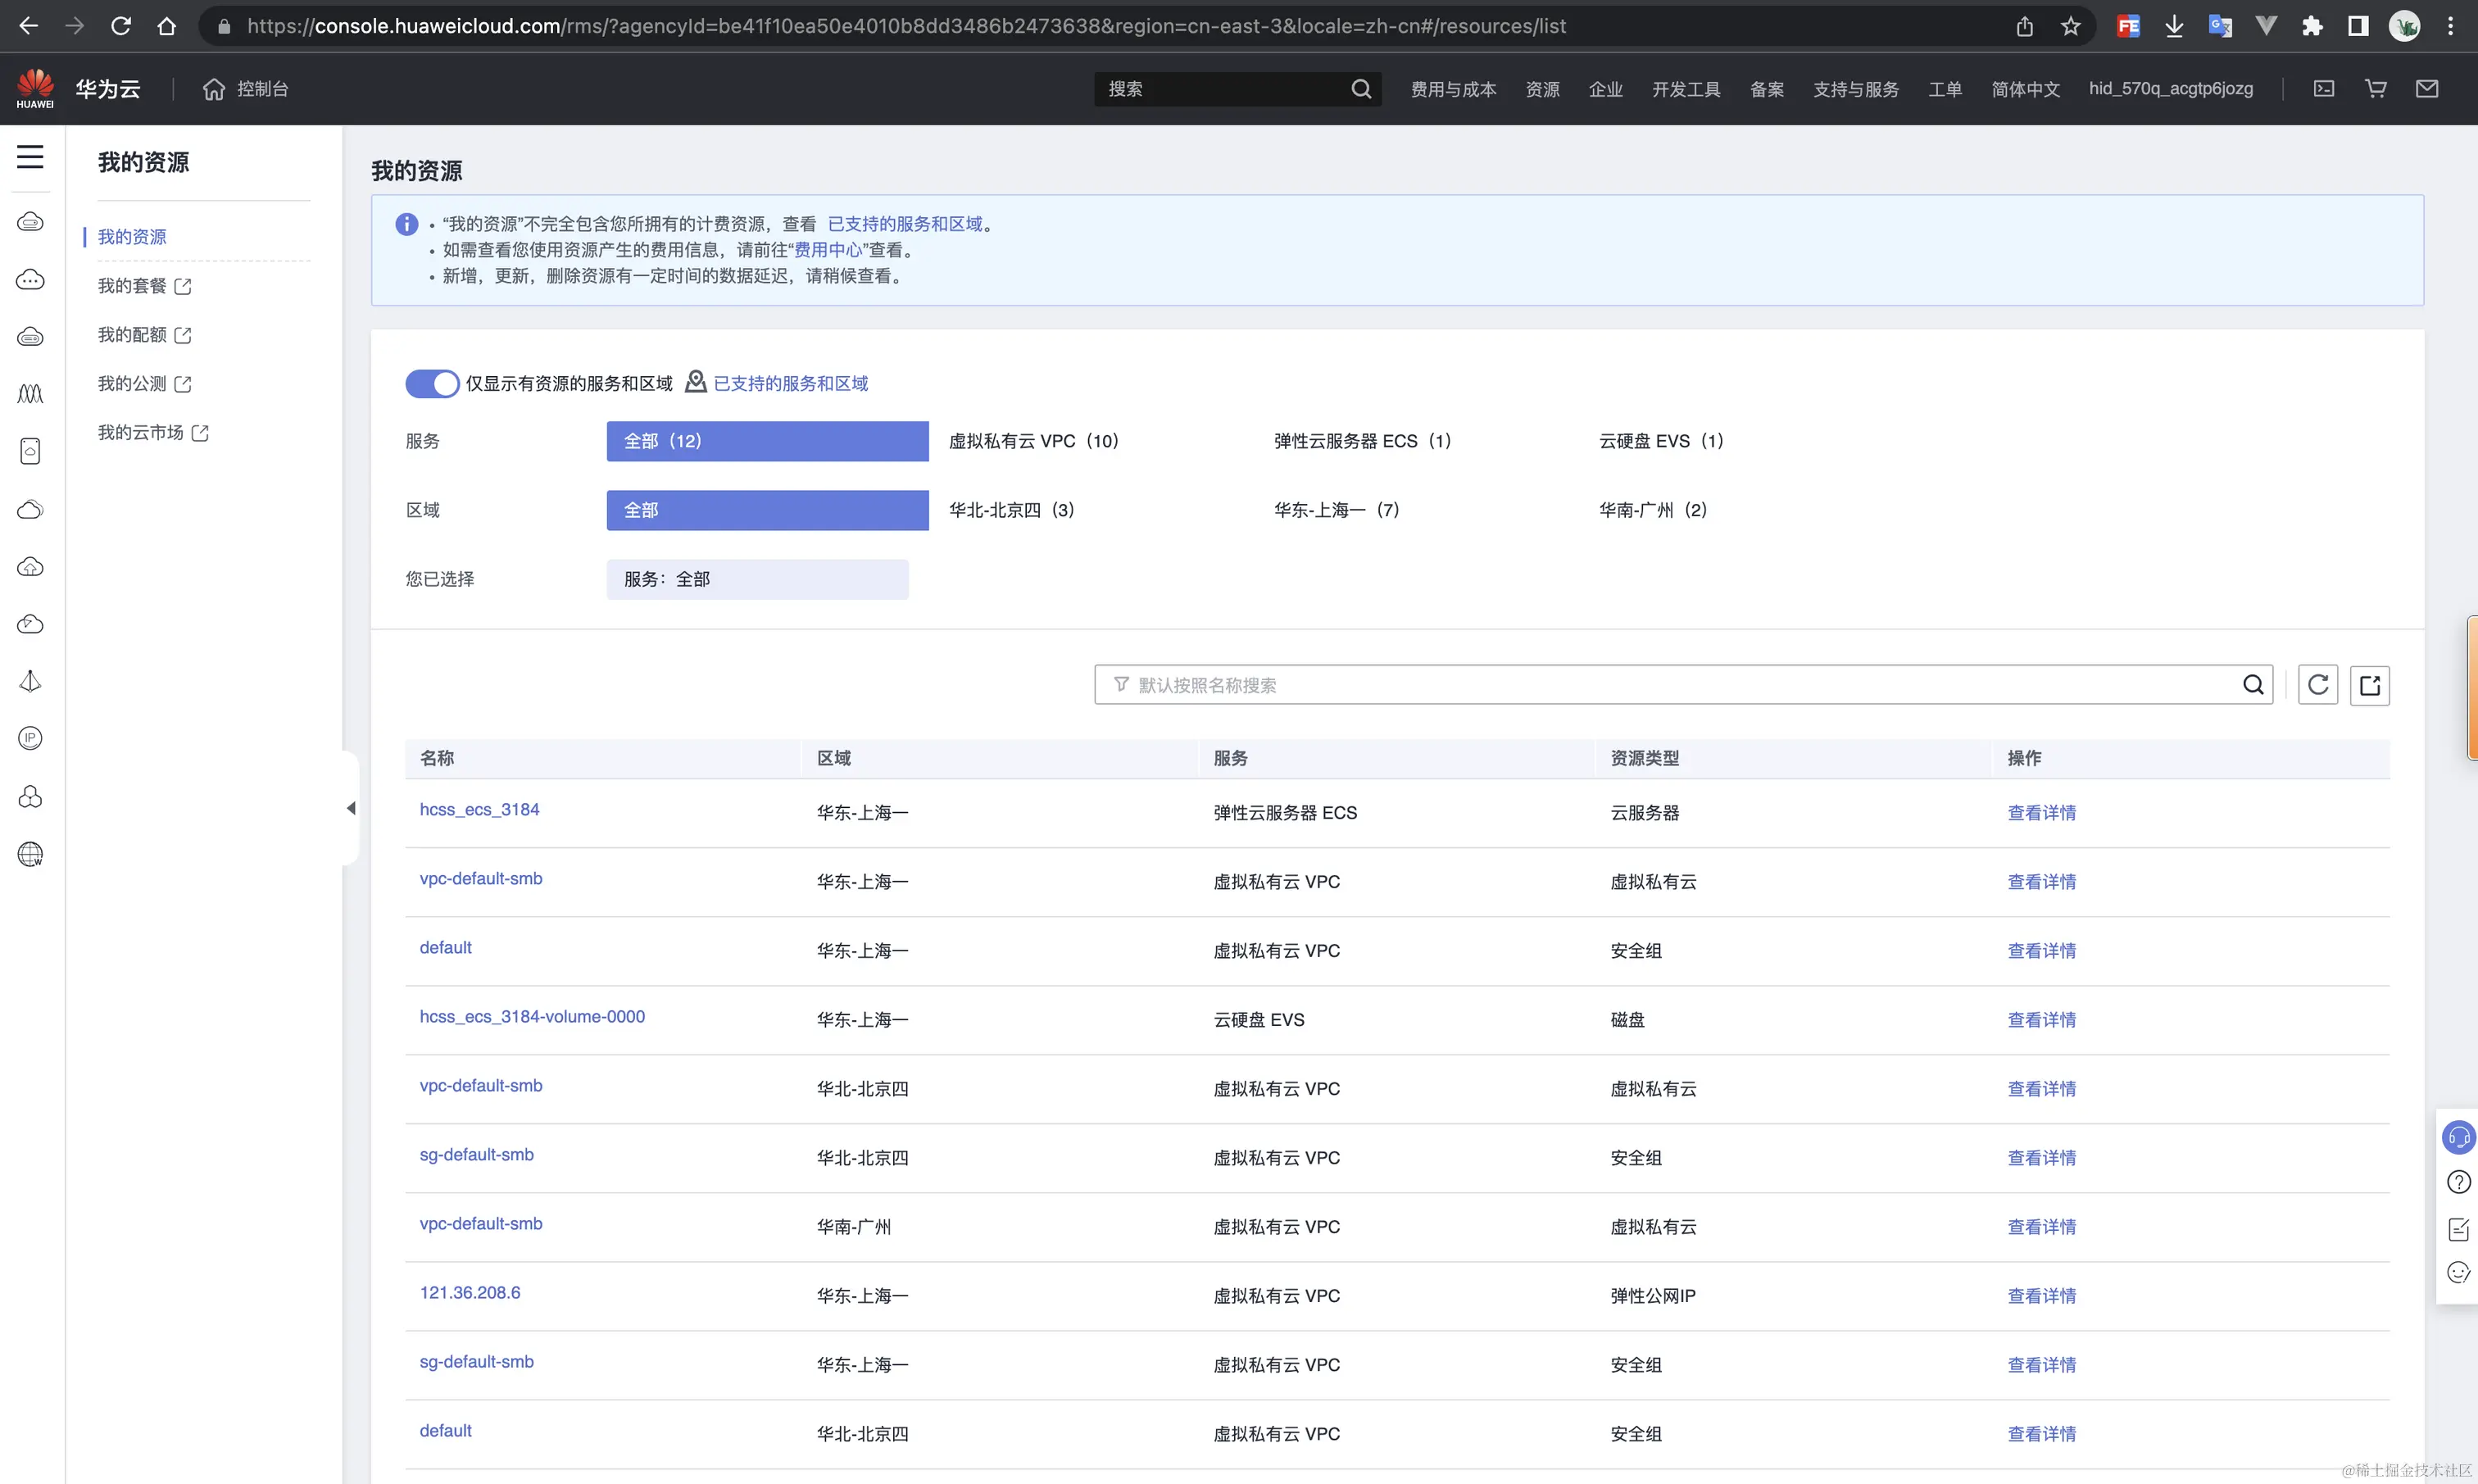Filter region by 华北-北京四

(x=1010, y=510)
